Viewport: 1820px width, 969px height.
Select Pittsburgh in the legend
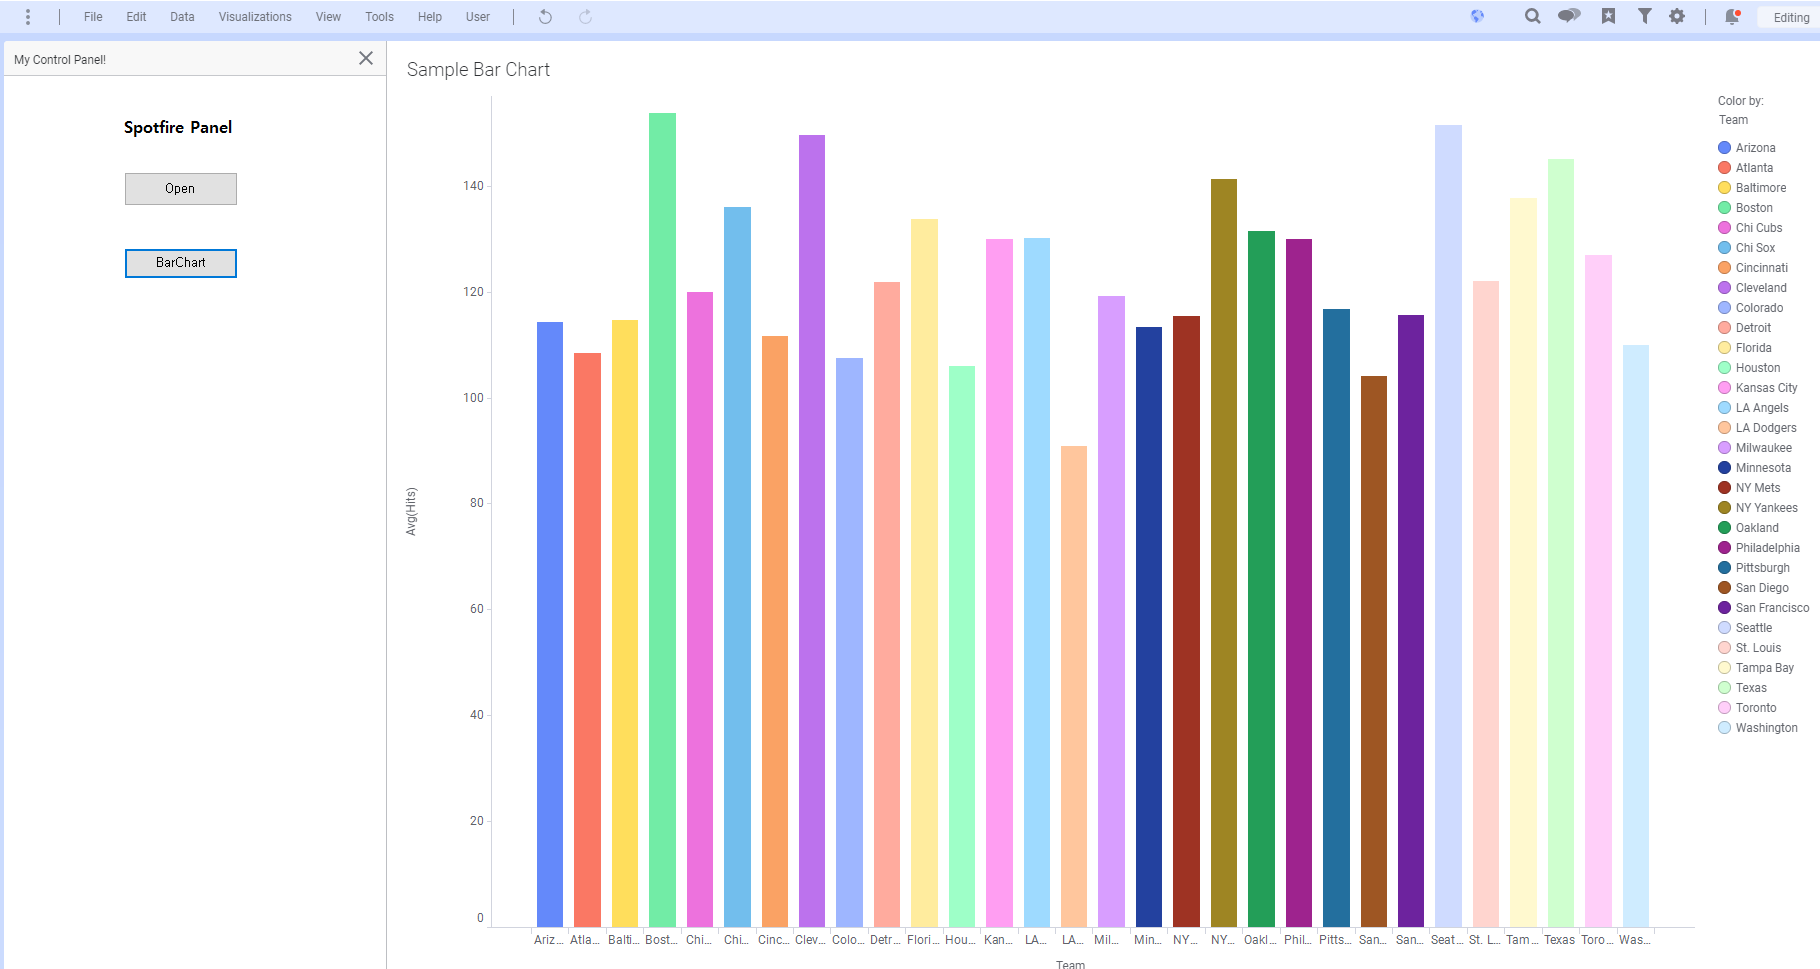[1754, 568]
